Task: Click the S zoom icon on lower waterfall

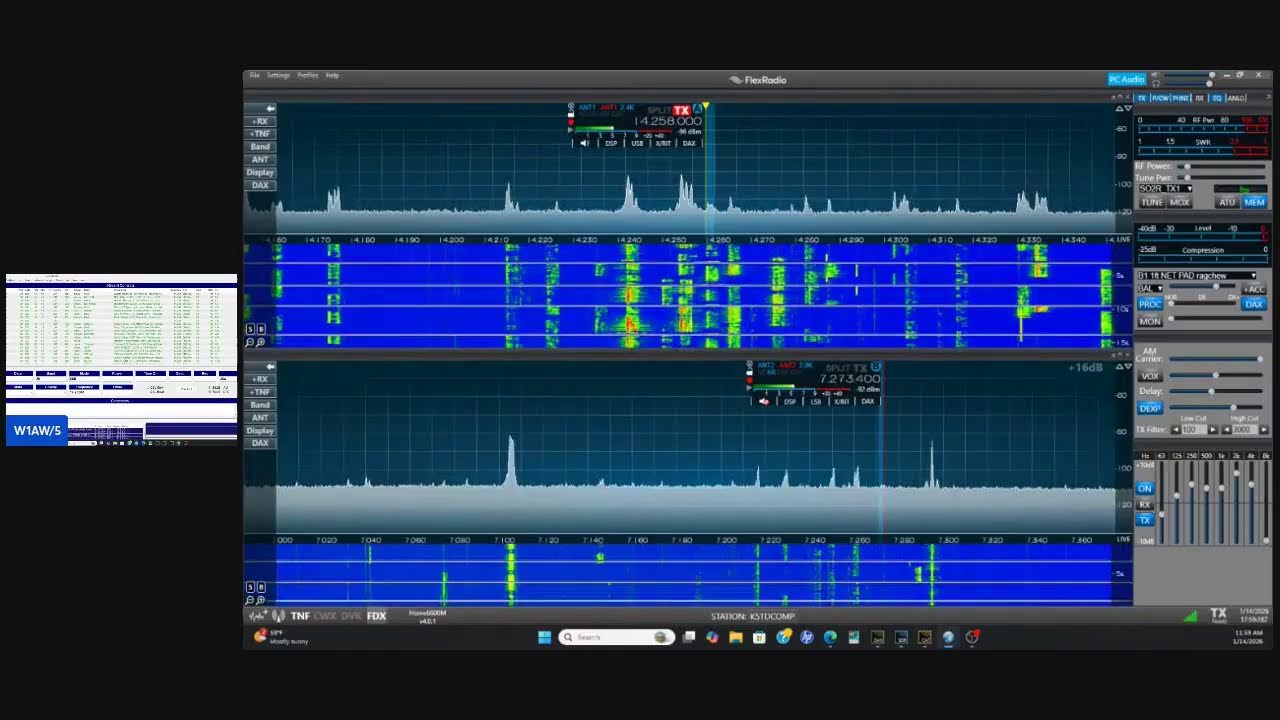Action: pos(250,587)
